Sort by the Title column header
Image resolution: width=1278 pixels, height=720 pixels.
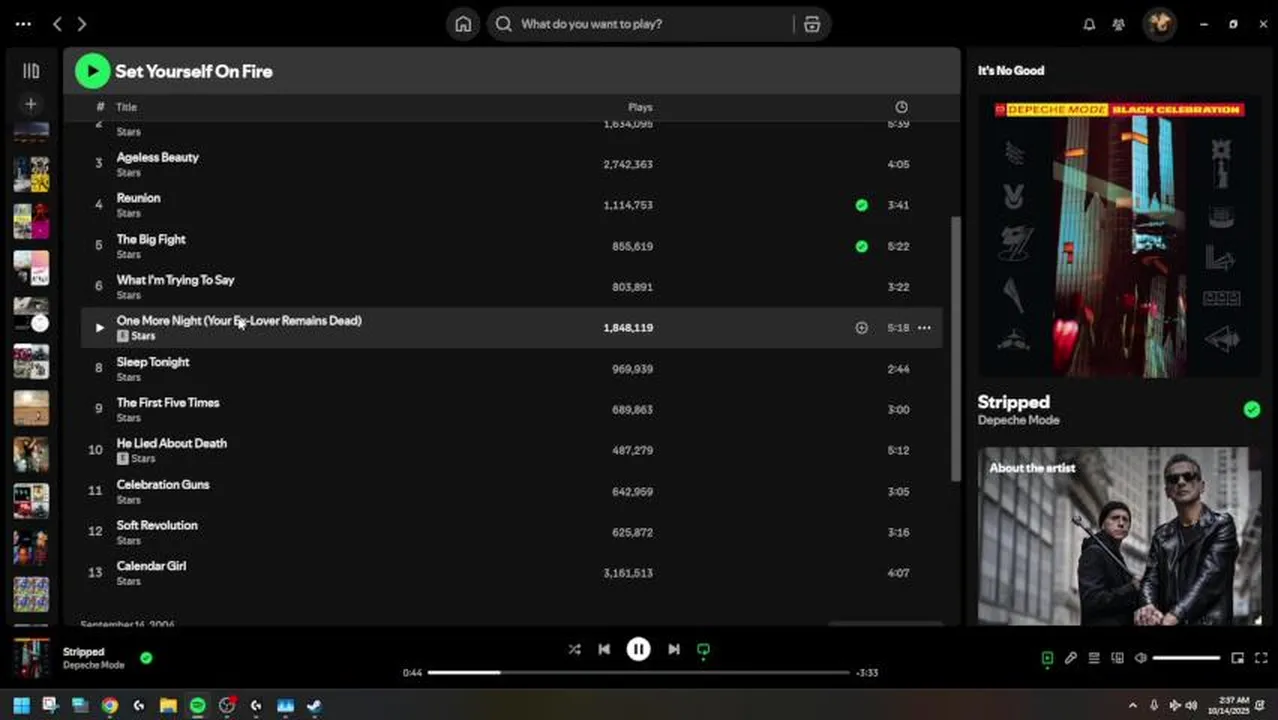tap(127, 107)
